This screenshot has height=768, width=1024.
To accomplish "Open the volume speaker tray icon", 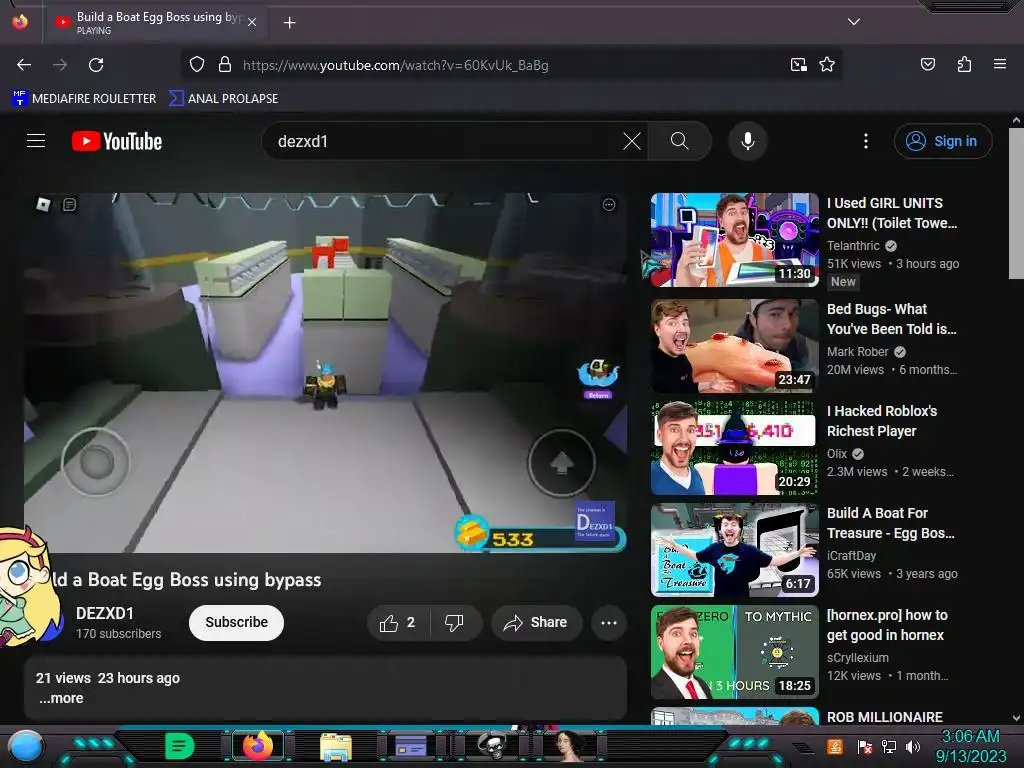I will [912, 746].
